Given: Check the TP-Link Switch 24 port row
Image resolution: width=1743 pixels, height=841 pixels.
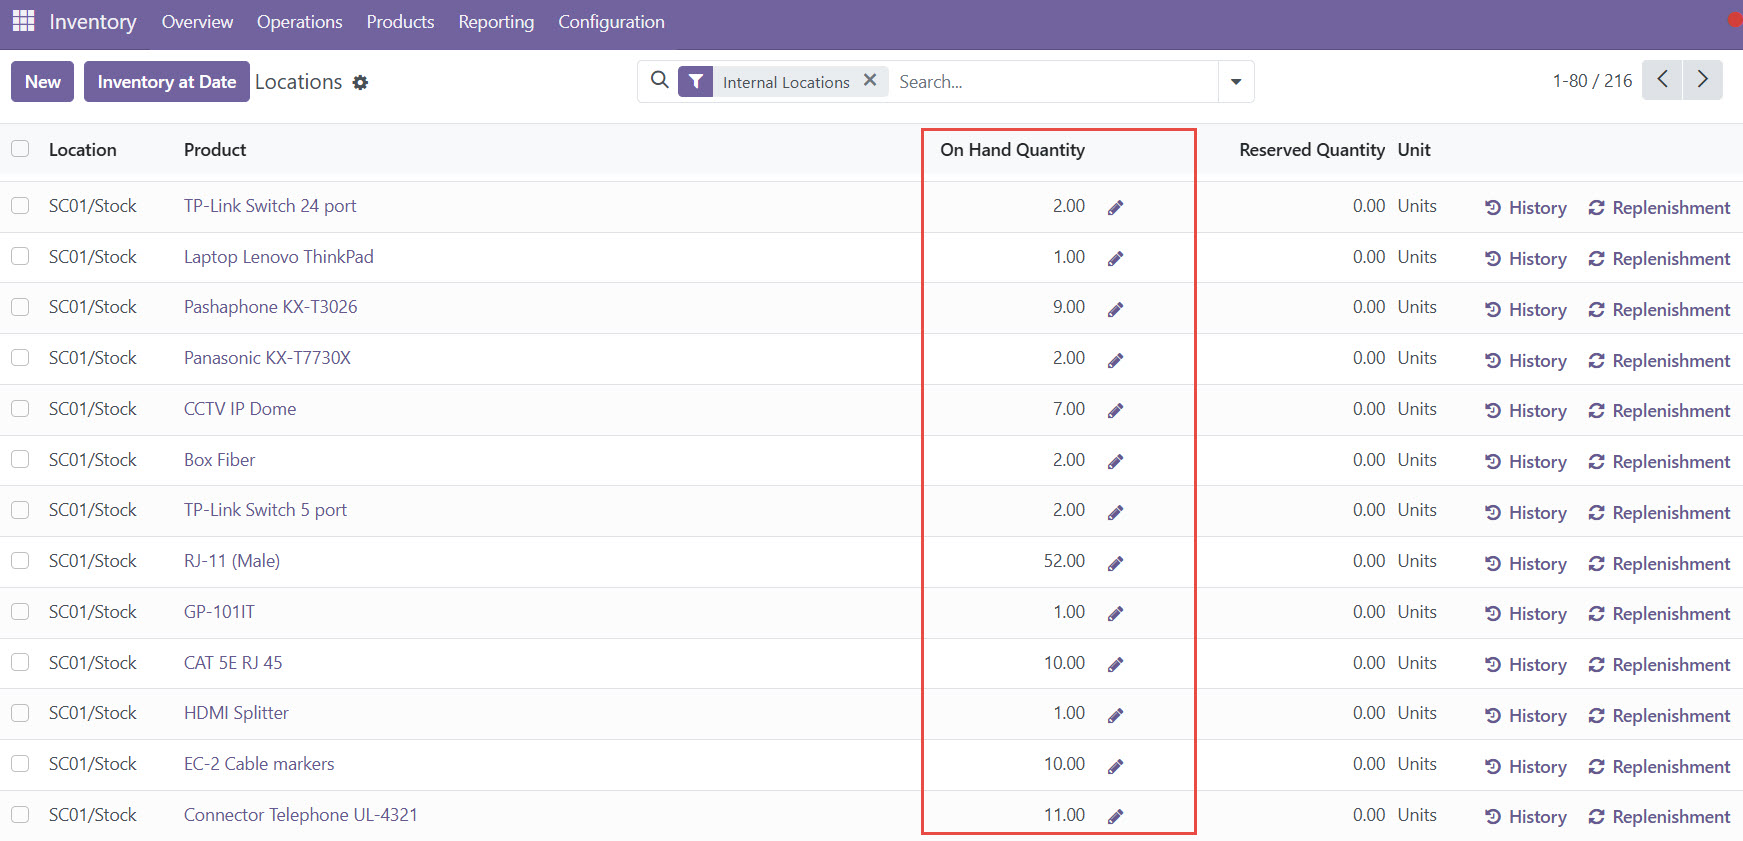Looking at the screenshot, I should coord(20,206).
